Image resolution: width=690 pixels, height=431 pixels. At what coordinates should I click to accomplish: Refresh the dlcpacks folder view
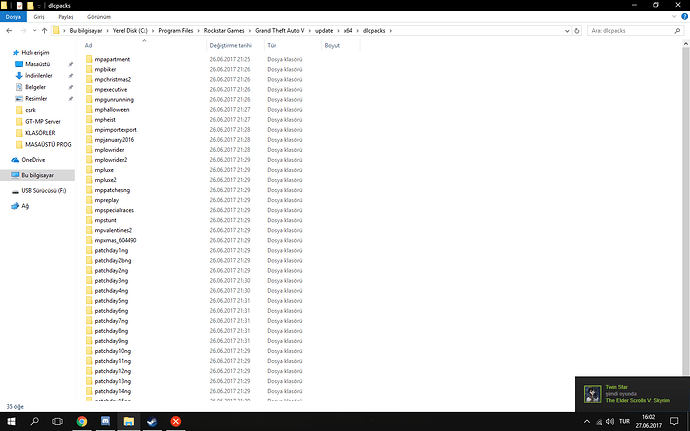pos(577,31)
